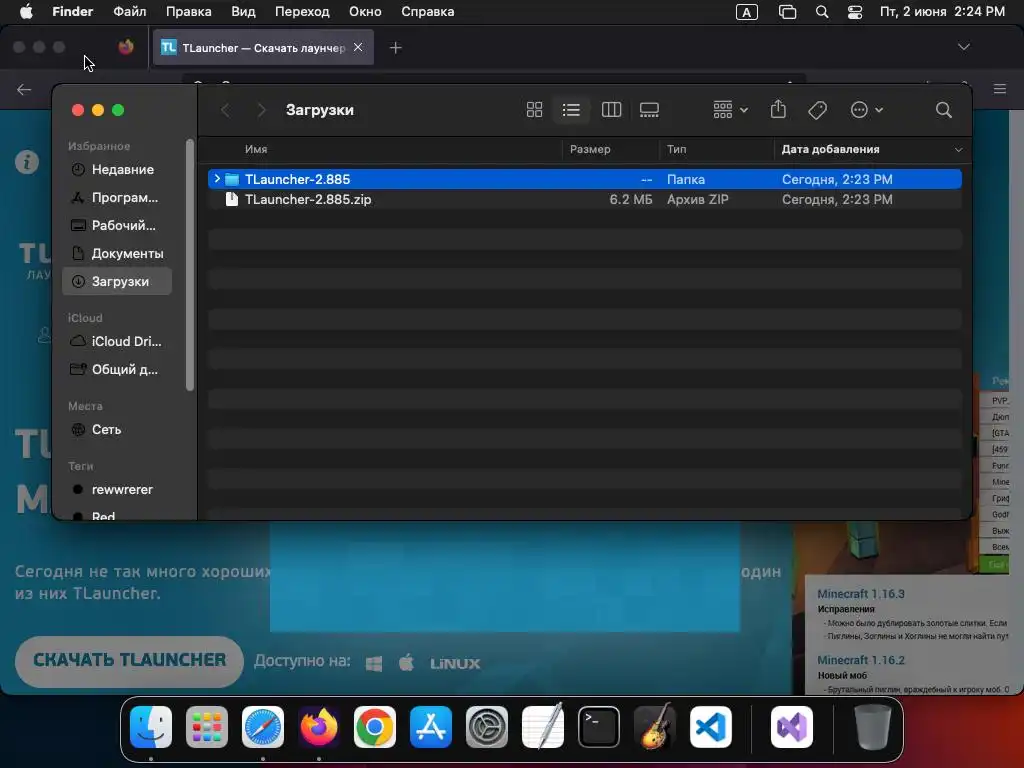Open Launchpad from the Dock
The image size is (1024, 768).
(x=207, y=727)
